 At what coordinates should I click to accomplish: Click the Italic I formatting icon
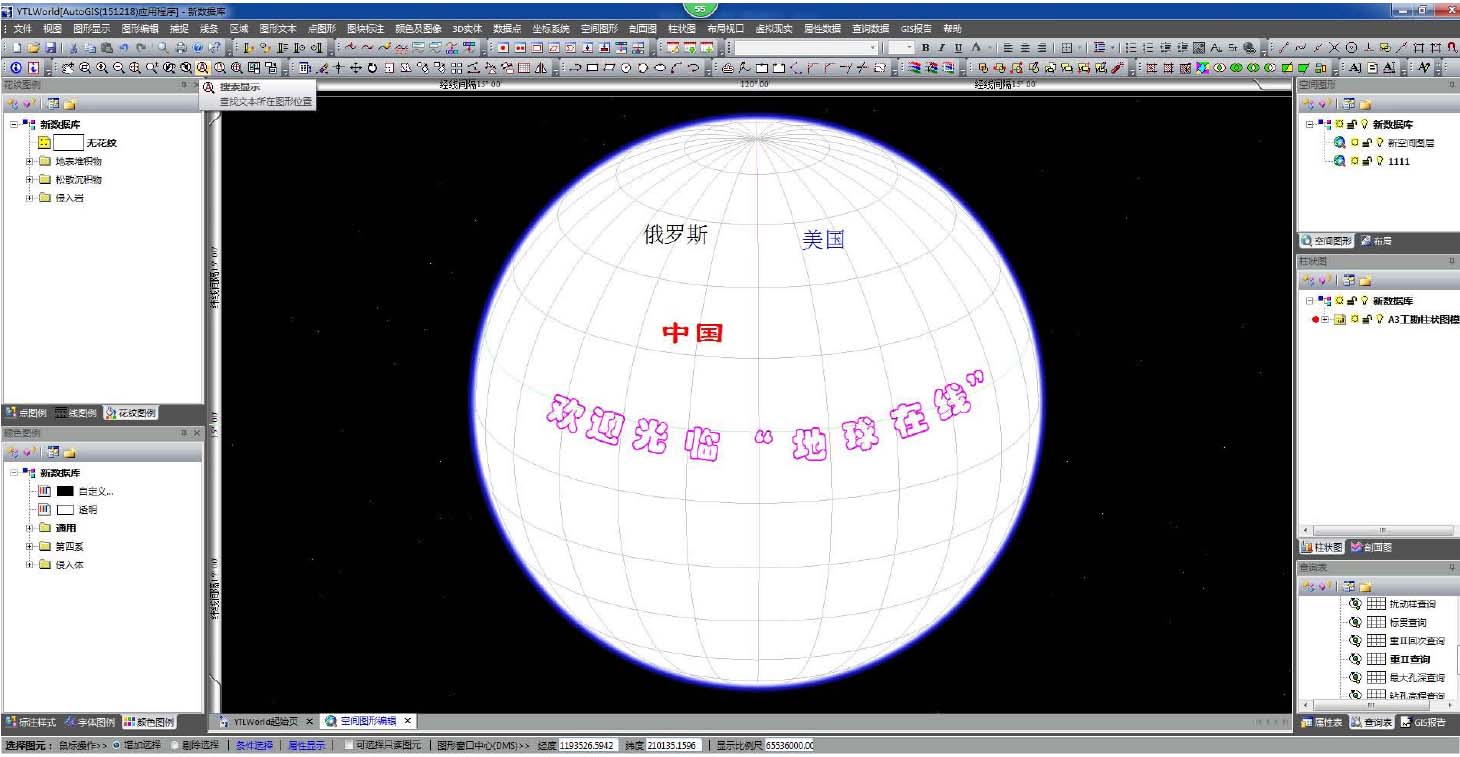click(941, 47)
